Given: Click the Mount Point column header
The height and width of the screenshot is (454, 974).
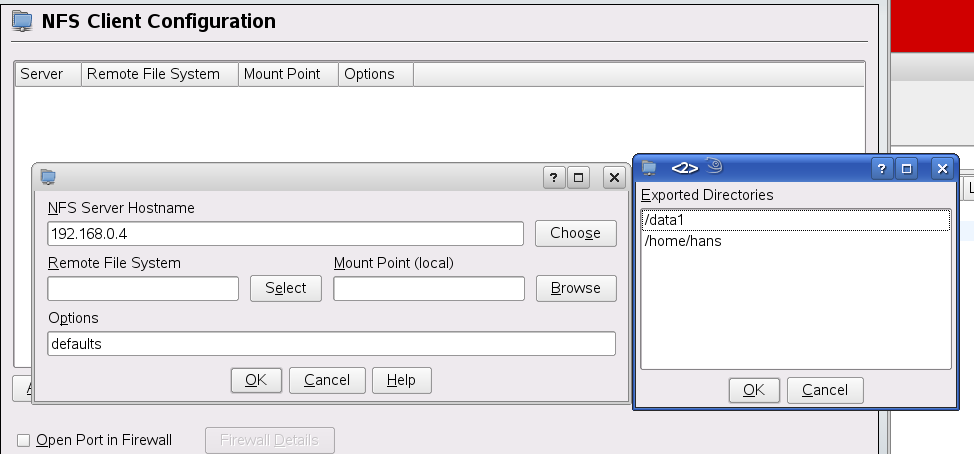Looking at the screenshot, I should click(x=288, y=74).
